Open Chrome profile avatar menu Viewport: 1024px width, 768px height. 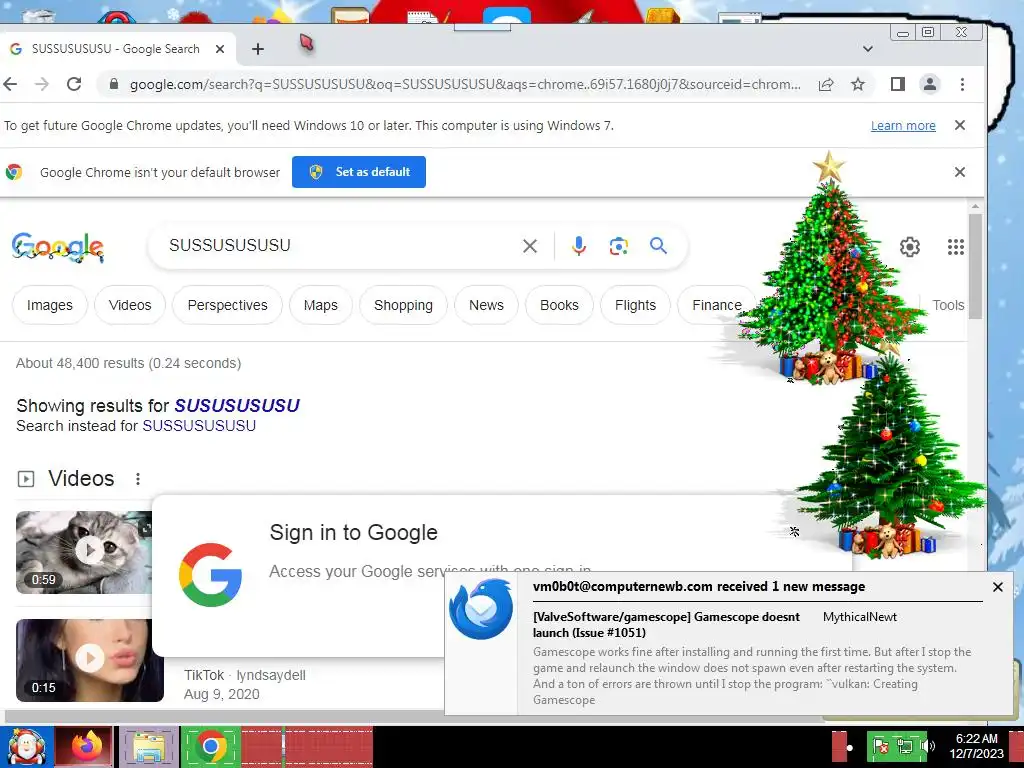click(929, 84)
